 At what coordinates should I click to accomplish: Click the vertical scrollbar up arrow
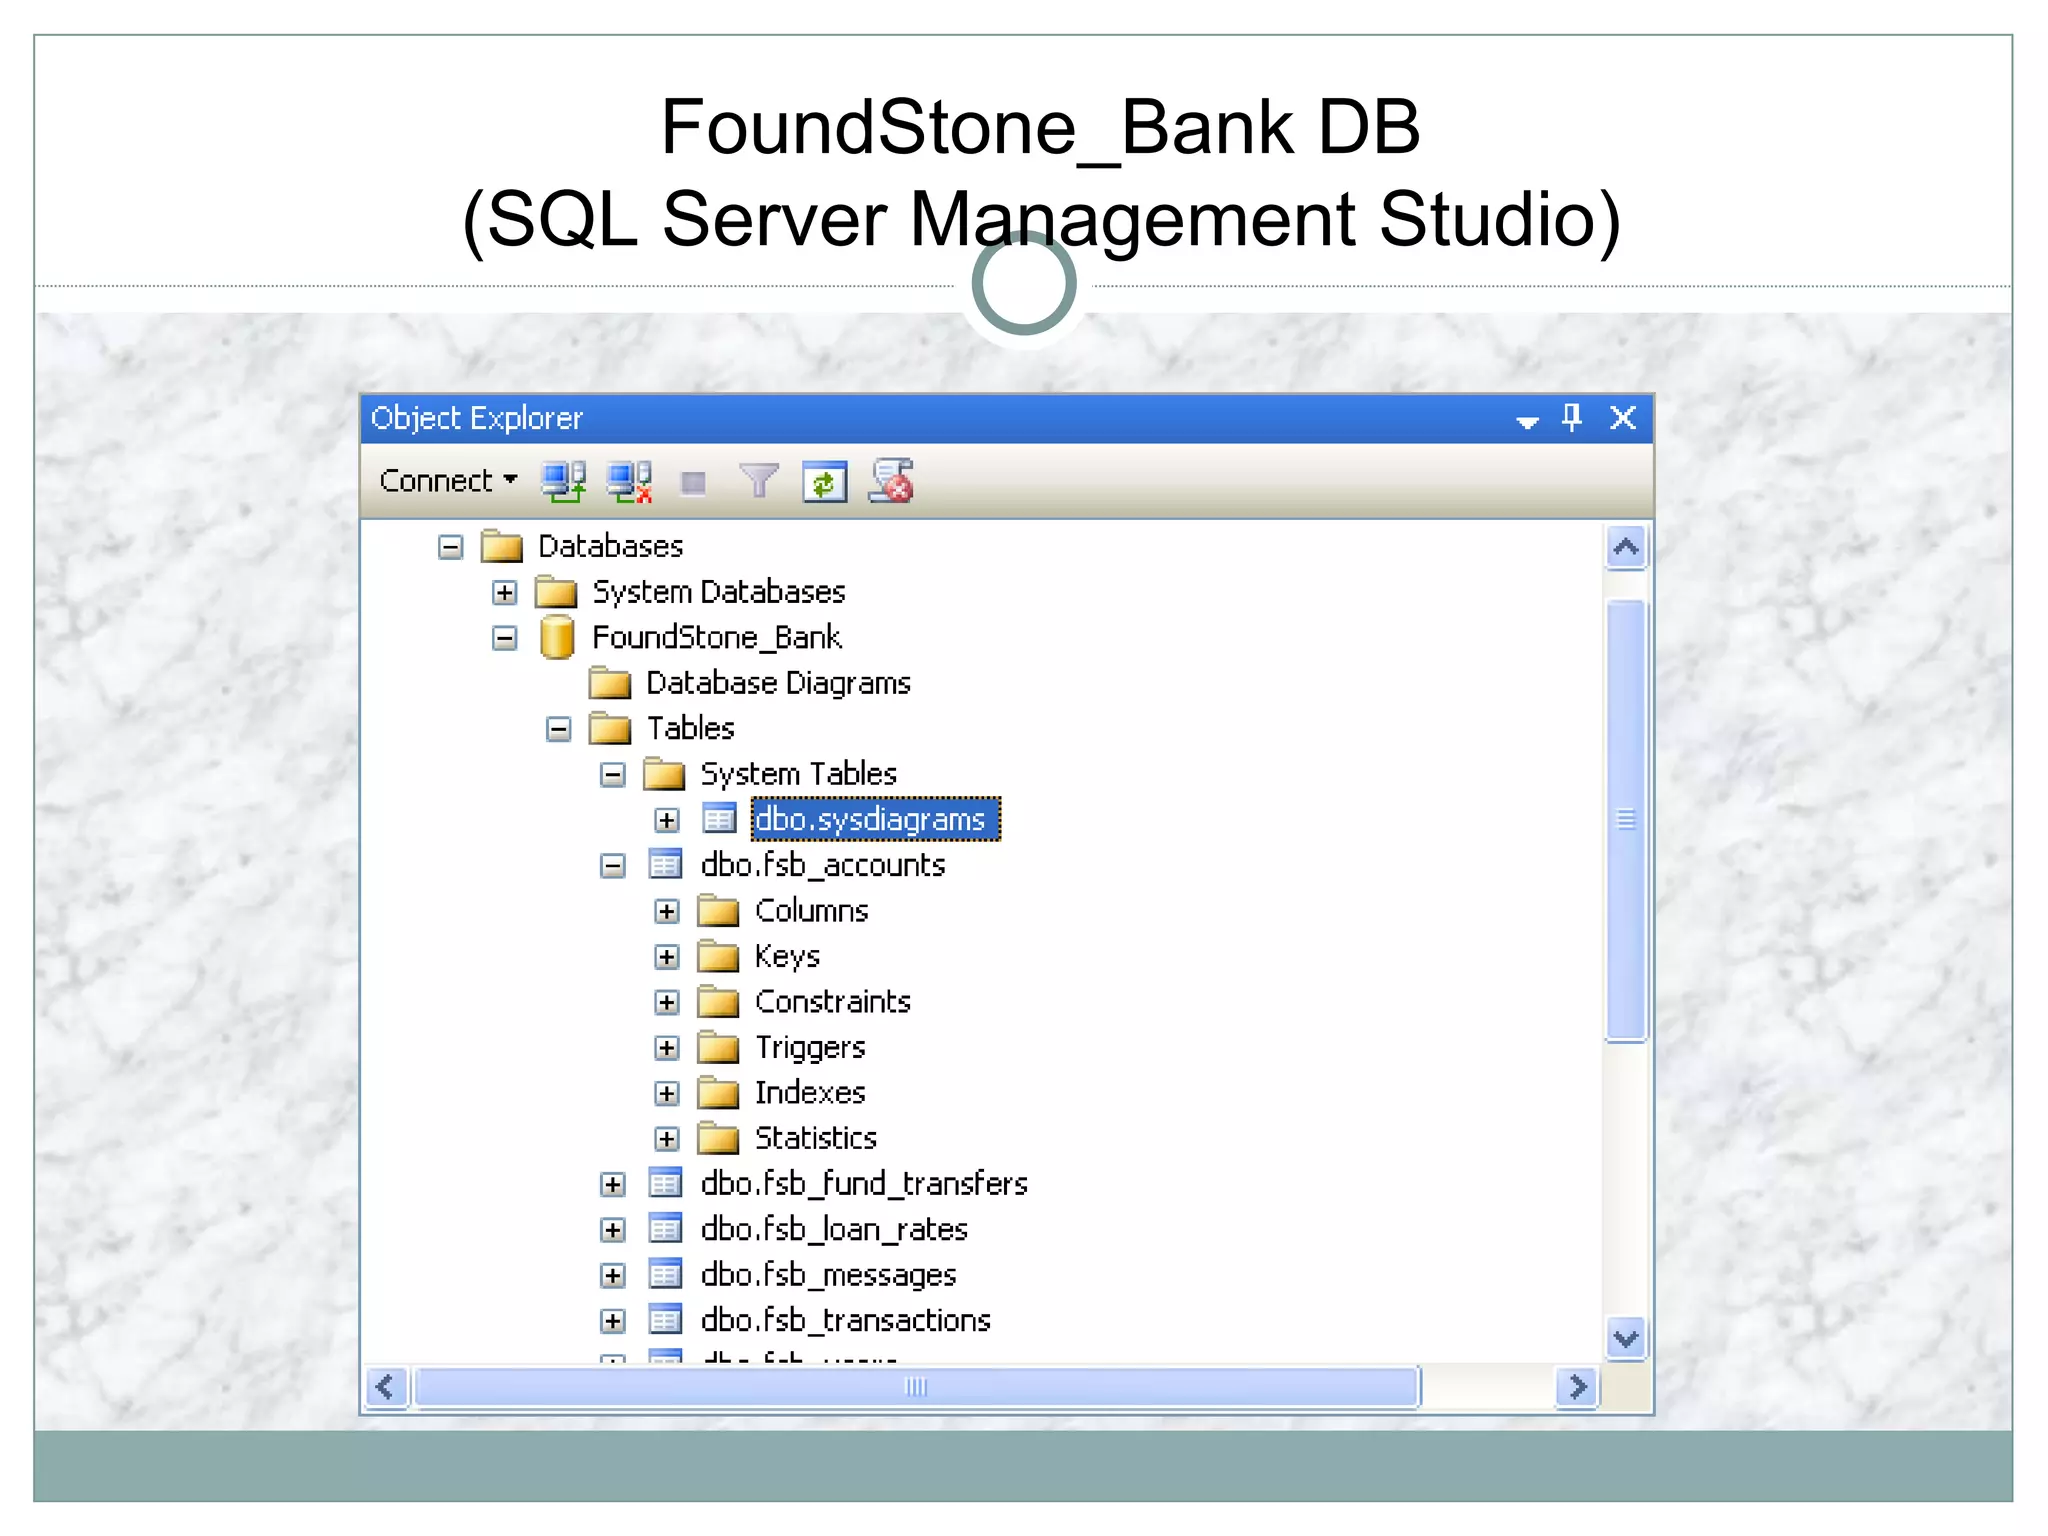pos(1626,548)
